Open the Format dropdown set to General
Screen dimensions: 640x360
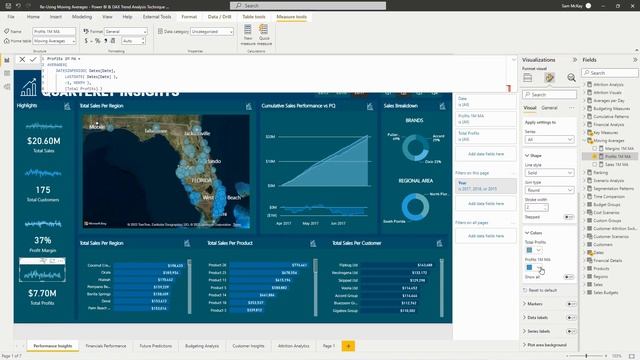click(x=126, y=31)
